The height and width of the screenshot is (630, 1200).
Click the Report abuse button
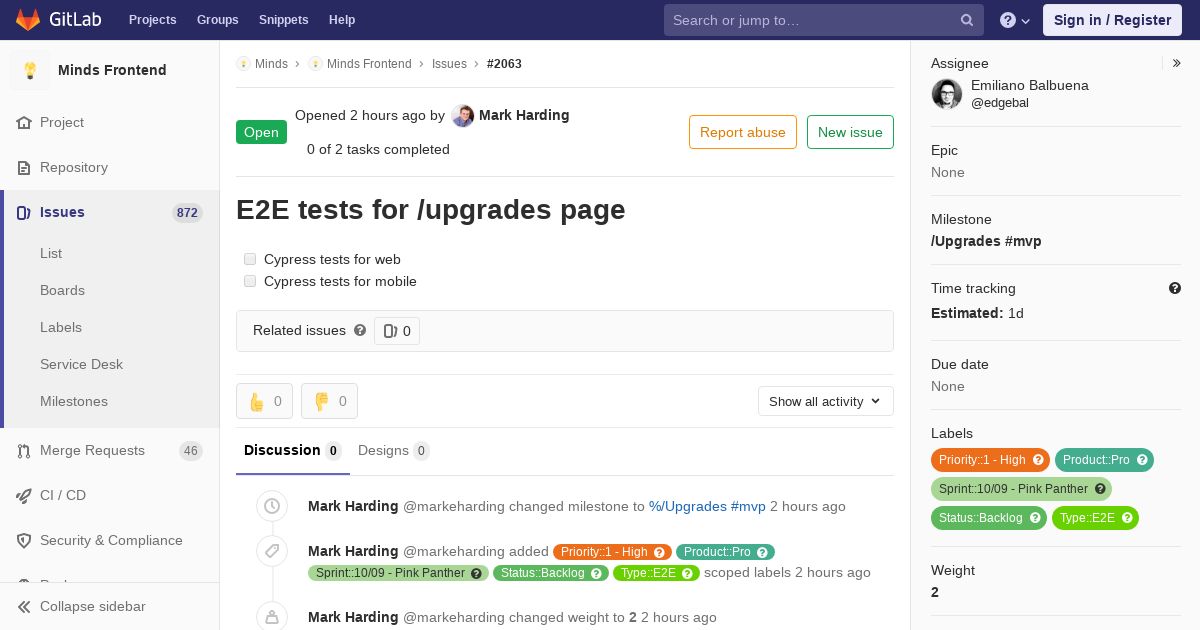[x=743, y=132]
